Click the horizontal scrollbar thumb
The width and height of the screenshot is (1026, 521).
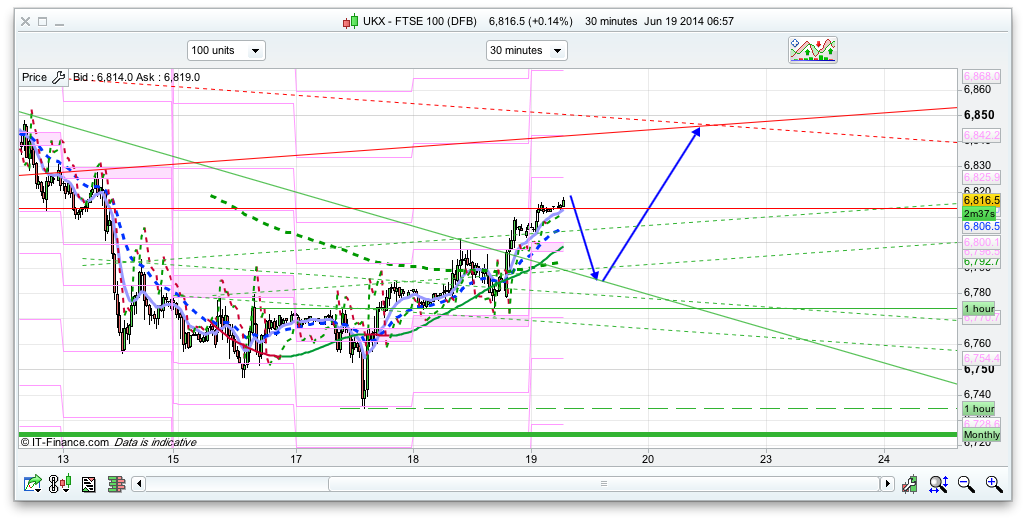[x=604, y=484]
